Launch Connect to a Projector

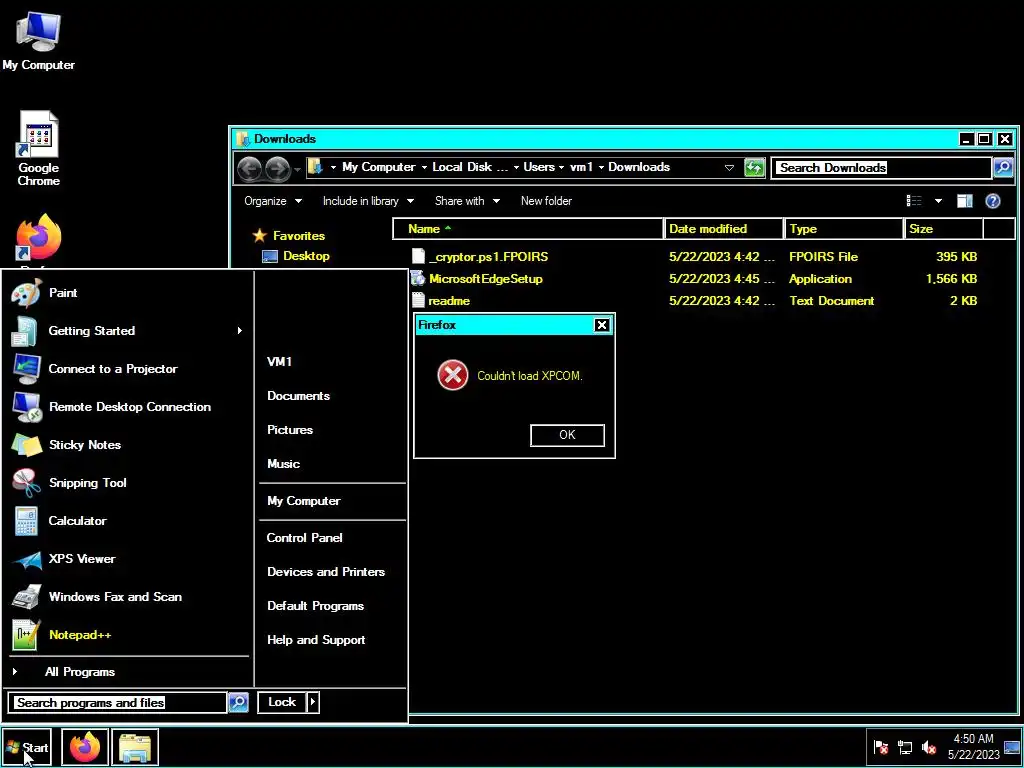(129, 369)
